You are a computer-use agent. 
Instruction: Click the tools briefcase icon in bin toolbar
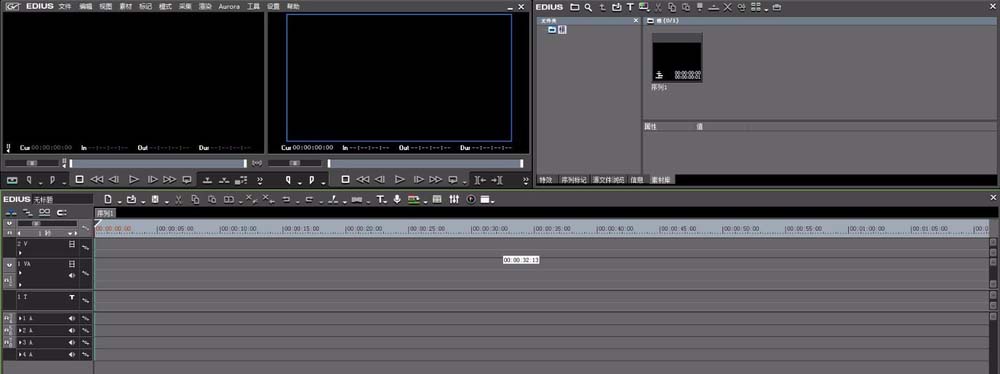[x=776, y=7]
